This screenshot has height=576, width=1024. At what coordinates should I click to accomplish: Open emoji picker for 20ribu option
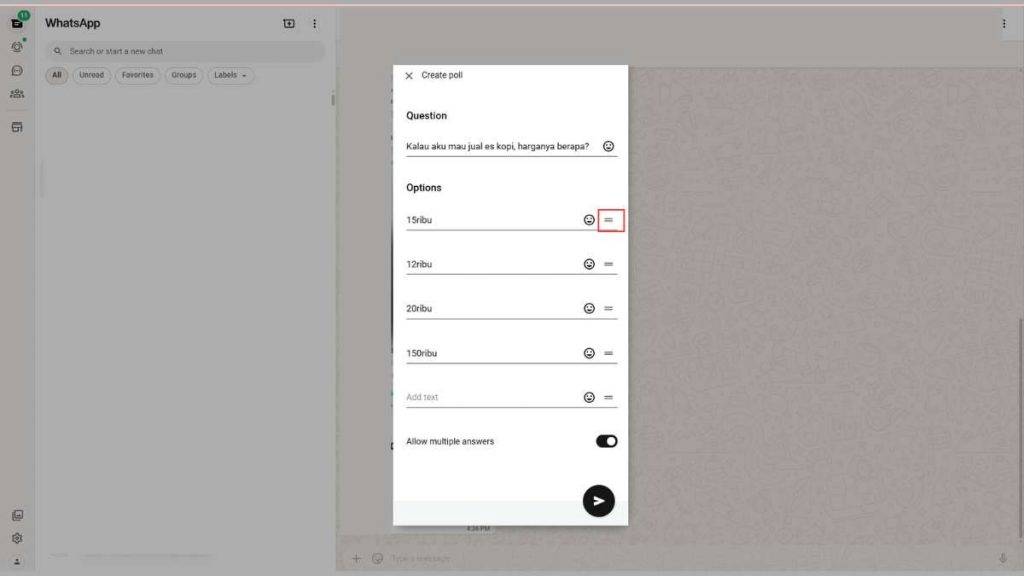(589, 309)
